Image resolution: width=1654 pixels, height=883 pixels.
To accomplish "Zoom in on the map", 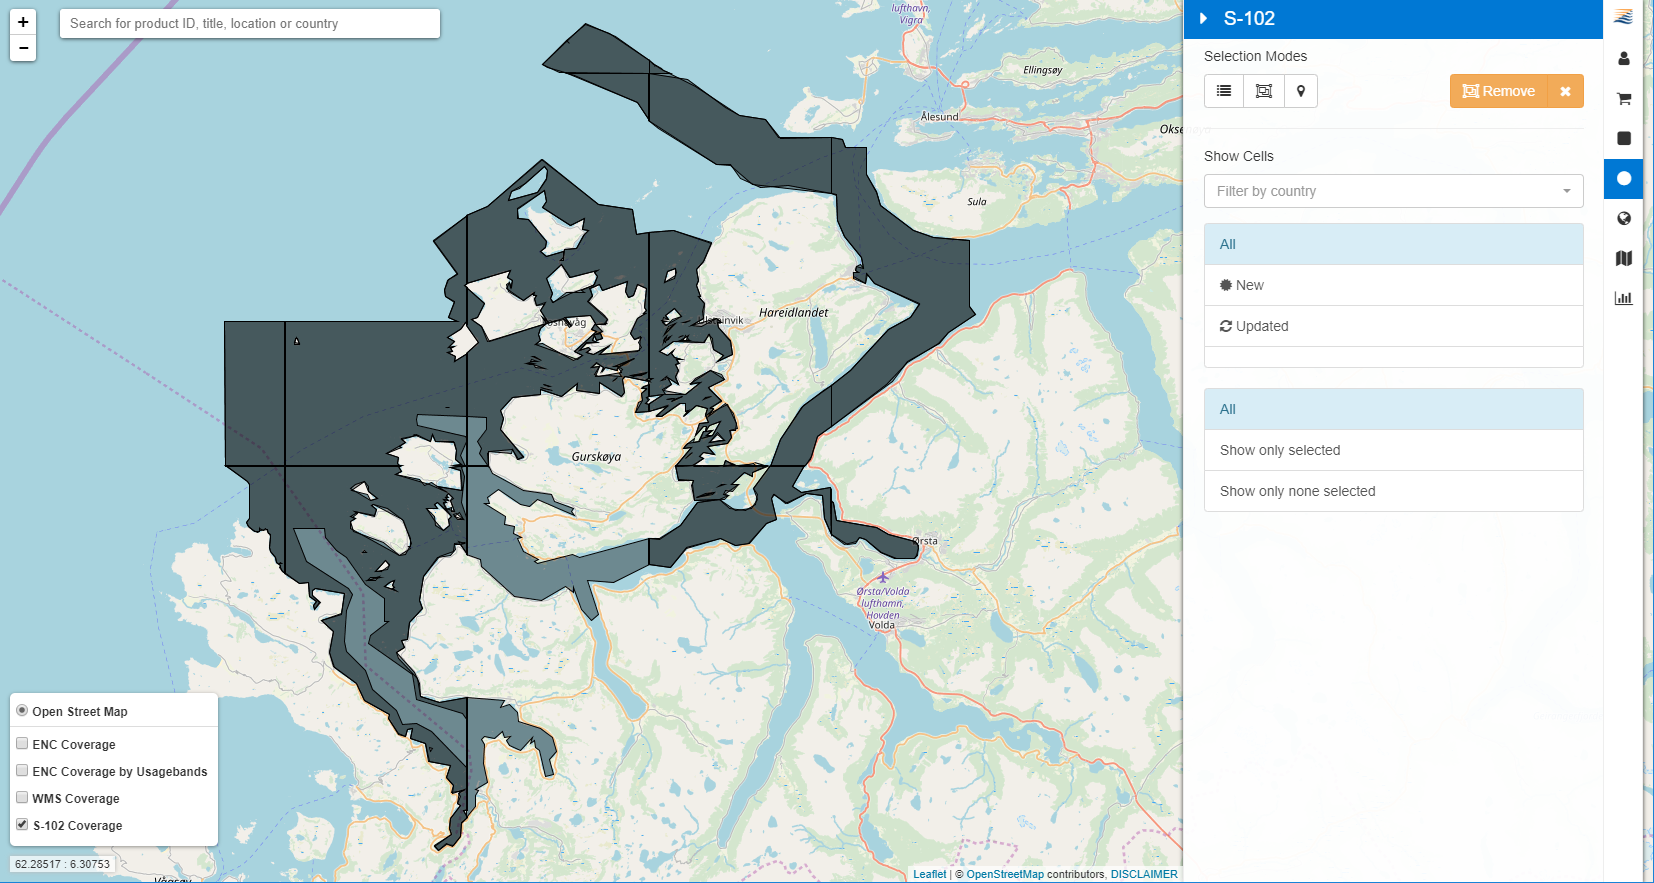I will [23, 22].
